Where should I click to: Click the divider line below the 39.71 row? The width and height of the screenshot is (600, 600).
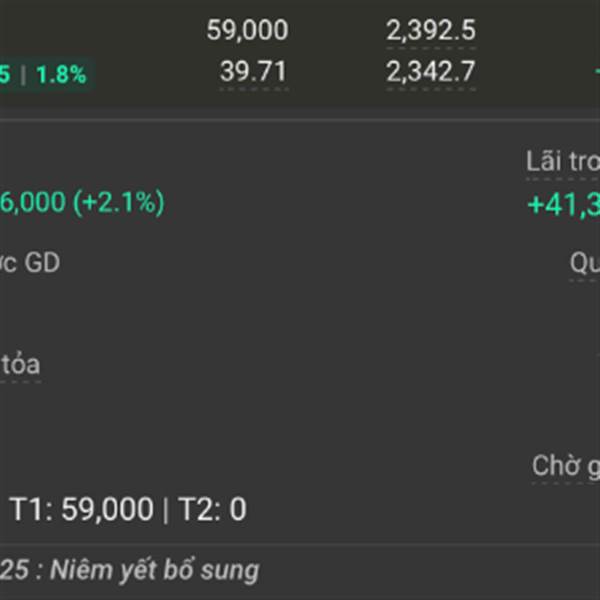click(x=300, y=120)
